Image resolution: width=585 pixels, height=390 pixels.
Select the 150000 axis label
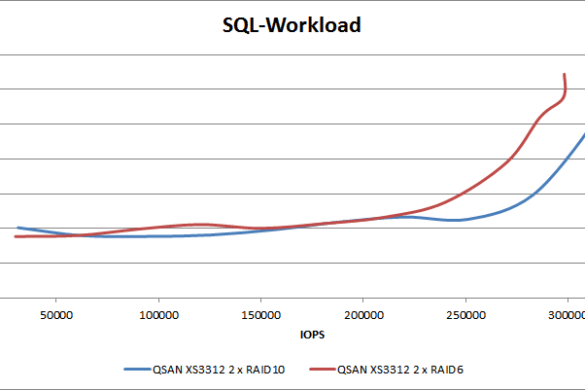(261, 315)
